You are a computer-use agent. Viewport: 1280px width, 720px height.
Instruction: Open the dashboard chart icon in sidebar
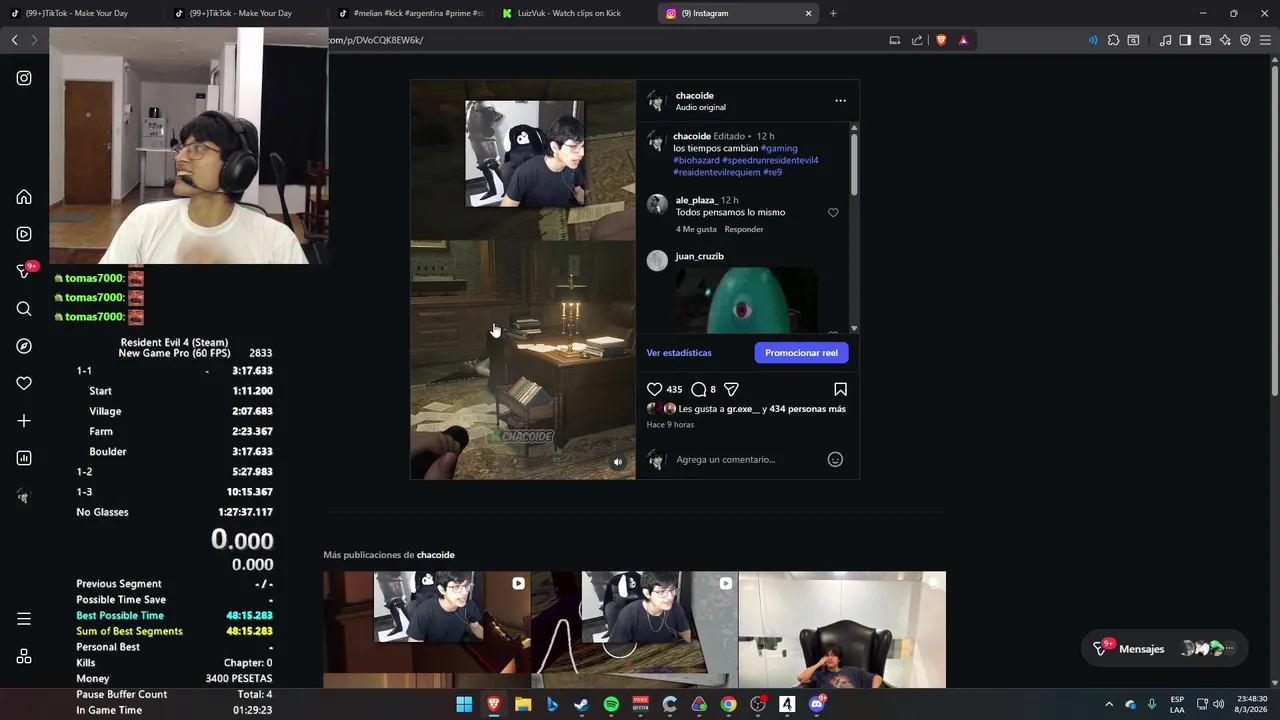coord(24,458)
